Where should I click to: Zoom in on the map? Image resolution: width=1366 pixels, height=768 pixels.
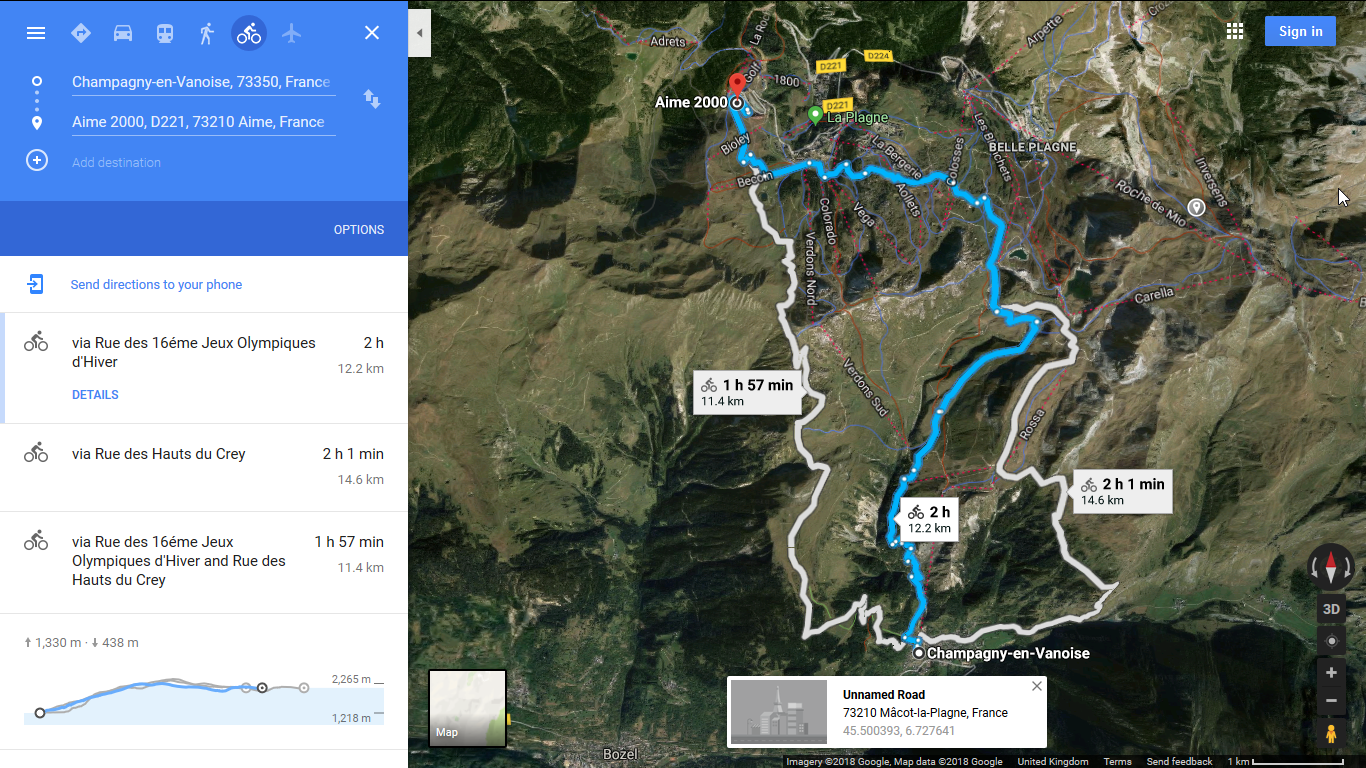tap(1331, 673)
